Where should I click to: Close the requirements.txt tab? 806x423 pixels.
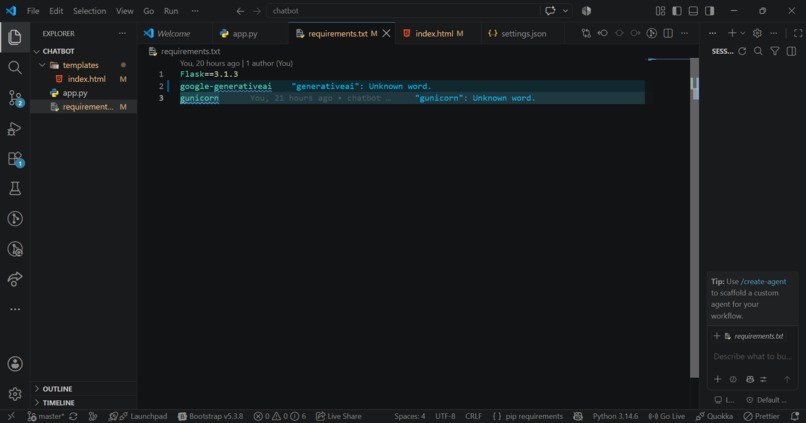(x=386, y=33)
